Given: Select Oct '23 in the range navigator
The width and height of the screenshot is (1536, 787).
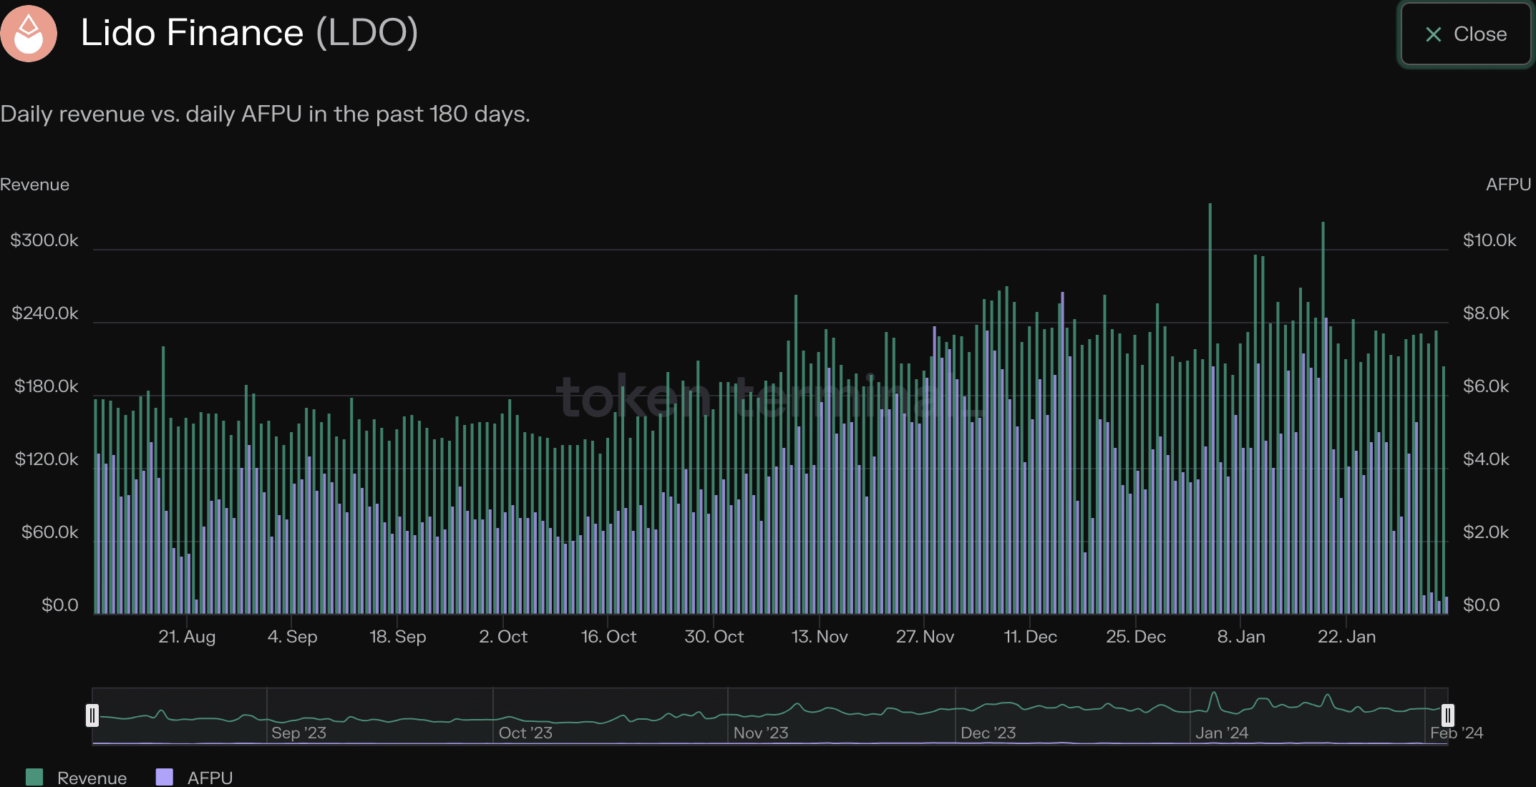Looking at the screenshot, I should pyautogui.click(x=525, y=733).
